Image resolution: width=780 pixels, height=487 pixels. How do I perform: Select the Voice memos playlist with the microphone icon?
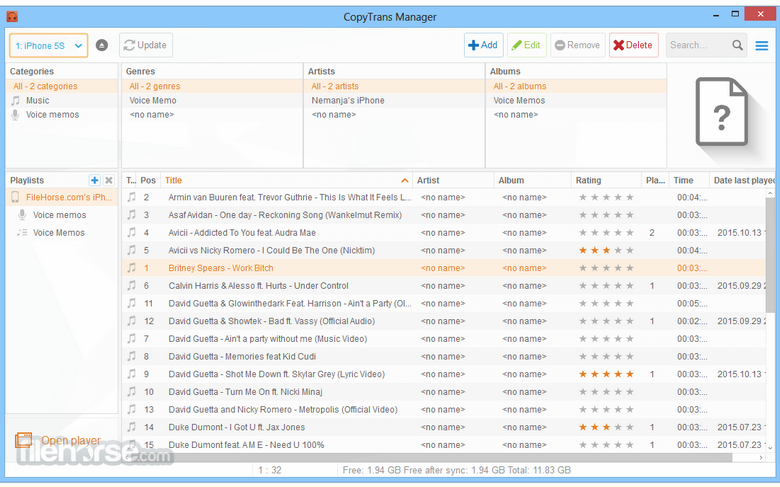[x=62, y=215]
